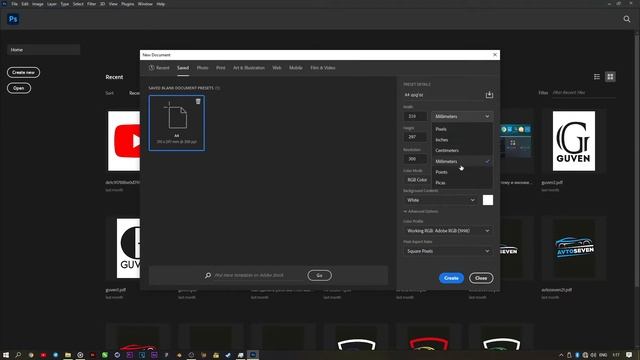Image resolution: width=640 pixels, height=360 pixels.
Task: Click the Go button for Adobe Stock
Action: coord(320,276)
